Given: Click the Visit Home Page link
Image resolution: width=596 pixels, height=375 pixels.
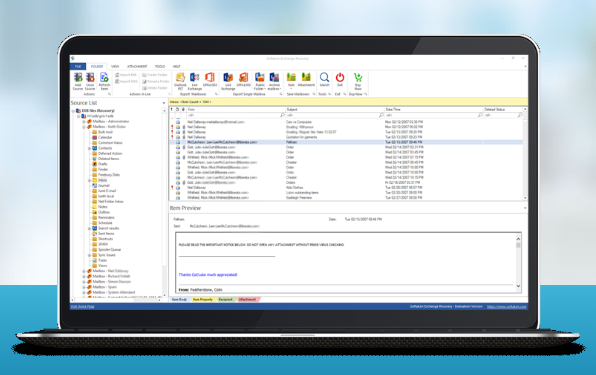Looking at the screenshot, I should tap(82, 307).
